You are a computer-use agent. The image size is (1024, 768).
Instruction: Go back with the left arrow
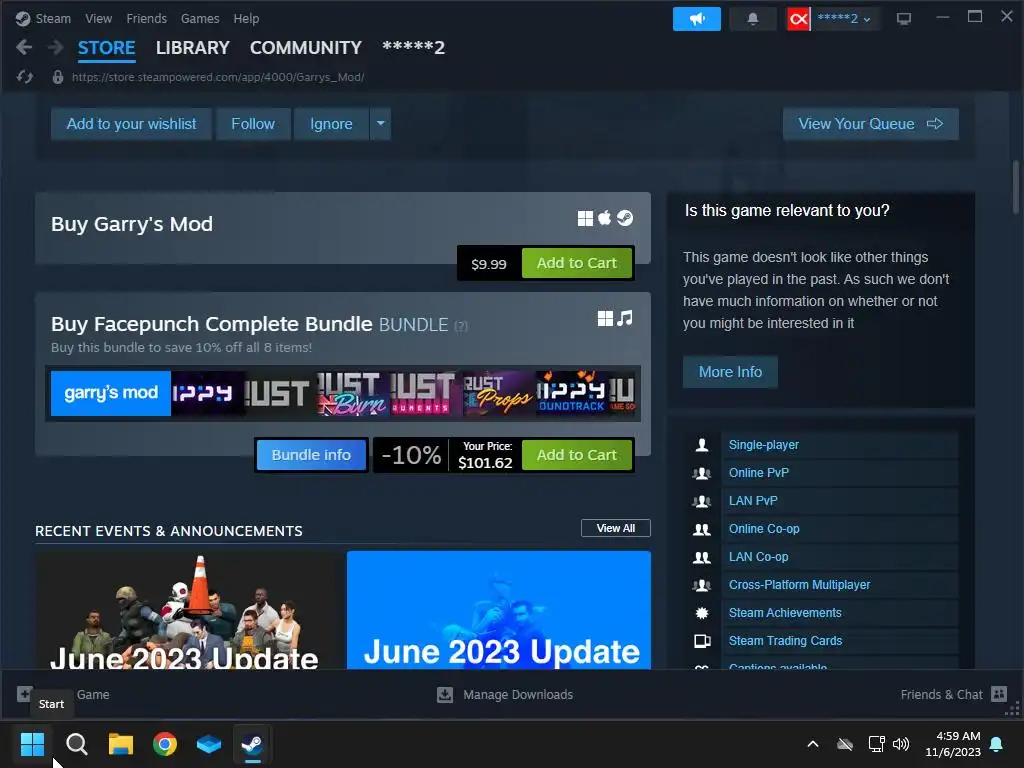pyautogui.click(x=24, y=47)
